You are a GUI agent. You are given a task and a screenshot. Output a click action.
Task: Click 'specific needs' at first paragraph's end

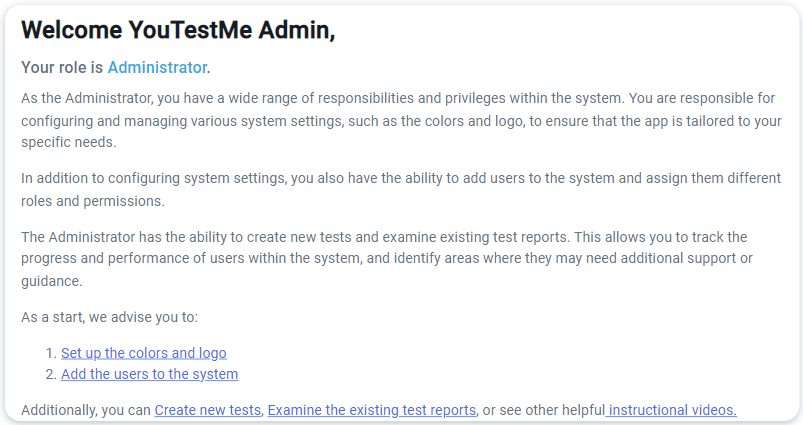click(x=68, y=142)
